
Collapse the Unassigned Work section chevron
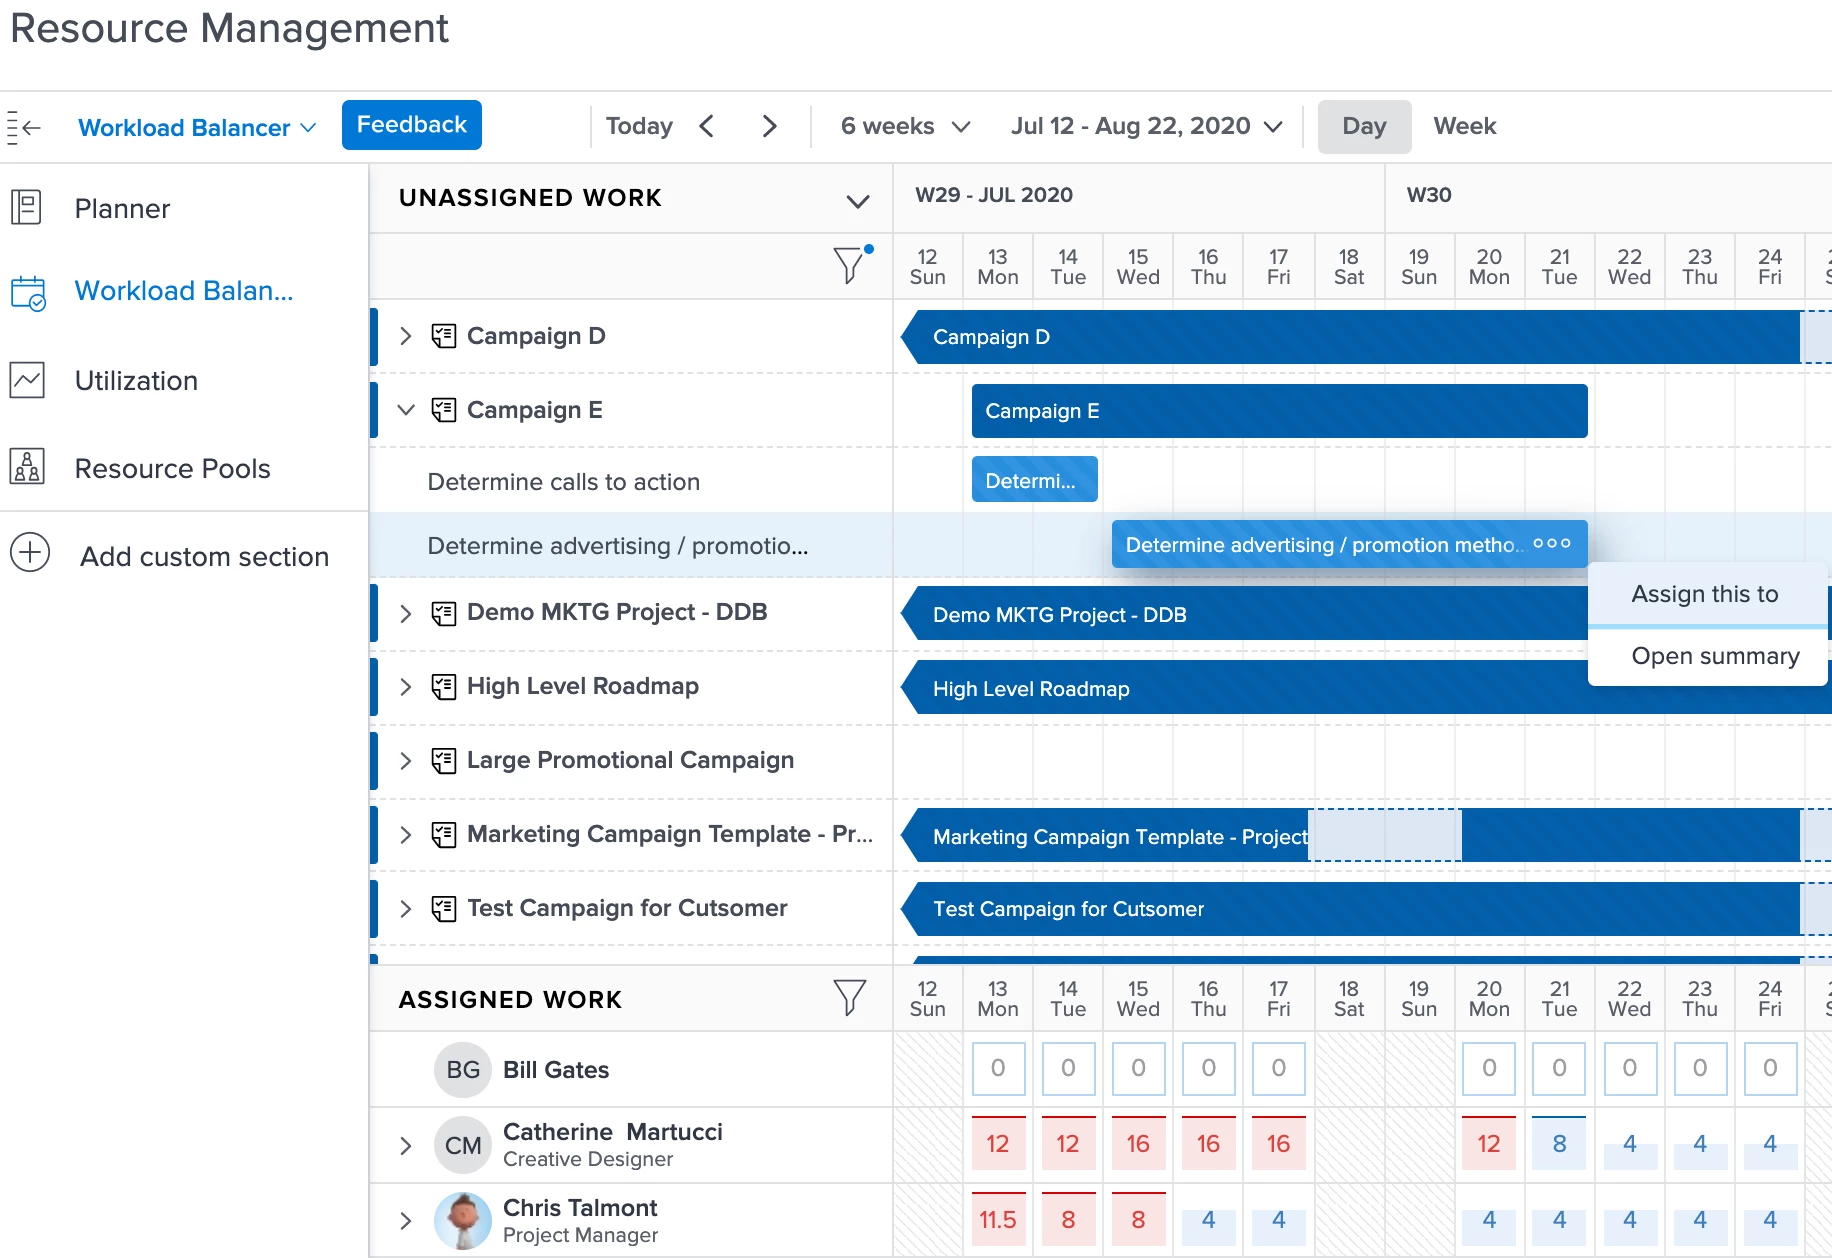(857, 201)
